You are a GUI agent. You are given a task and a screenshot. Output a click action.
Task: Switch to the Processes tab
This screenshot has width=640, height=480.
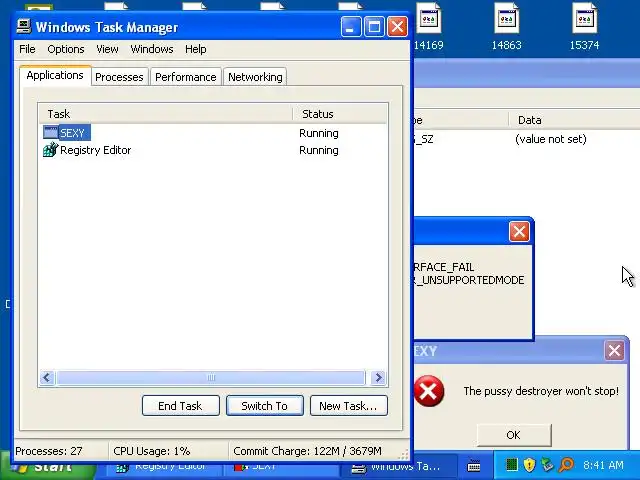click(x=119, y=77)
